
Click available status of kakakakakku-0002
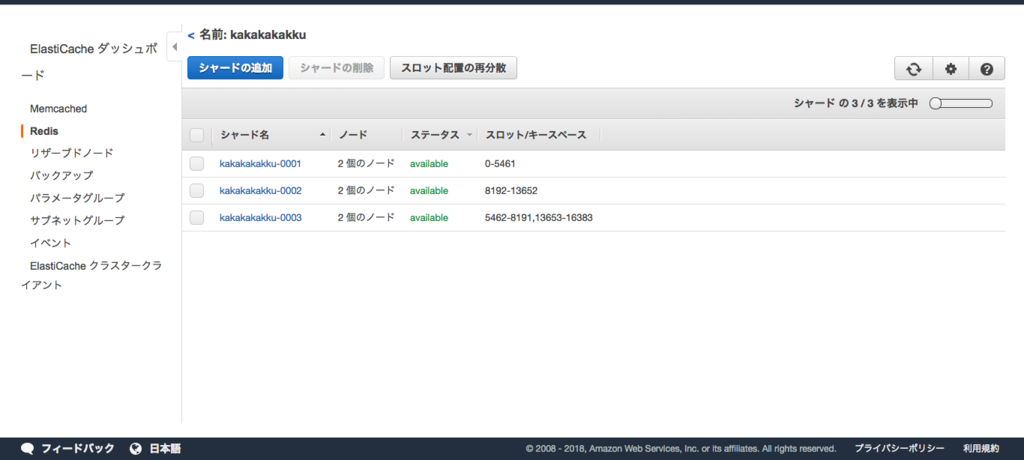429,191
